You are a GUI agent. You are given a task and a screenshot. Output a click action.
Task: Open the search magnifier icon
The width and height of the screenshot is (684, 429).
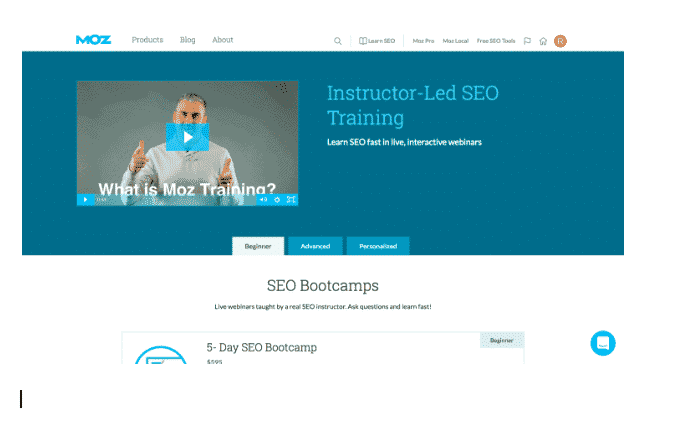point(338,41)
